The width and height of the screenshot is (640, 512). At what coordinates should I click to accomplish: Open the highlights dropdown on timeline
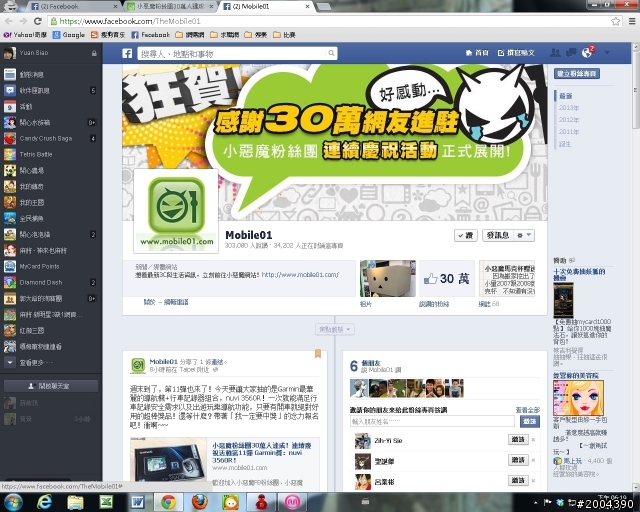coord(335,329)
